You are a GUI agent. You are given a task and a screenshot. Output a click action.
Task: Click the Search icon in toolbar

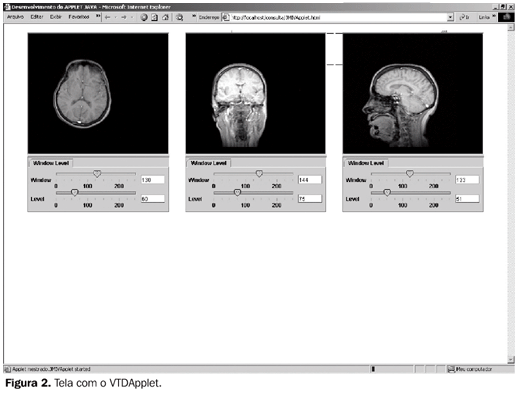179,17
